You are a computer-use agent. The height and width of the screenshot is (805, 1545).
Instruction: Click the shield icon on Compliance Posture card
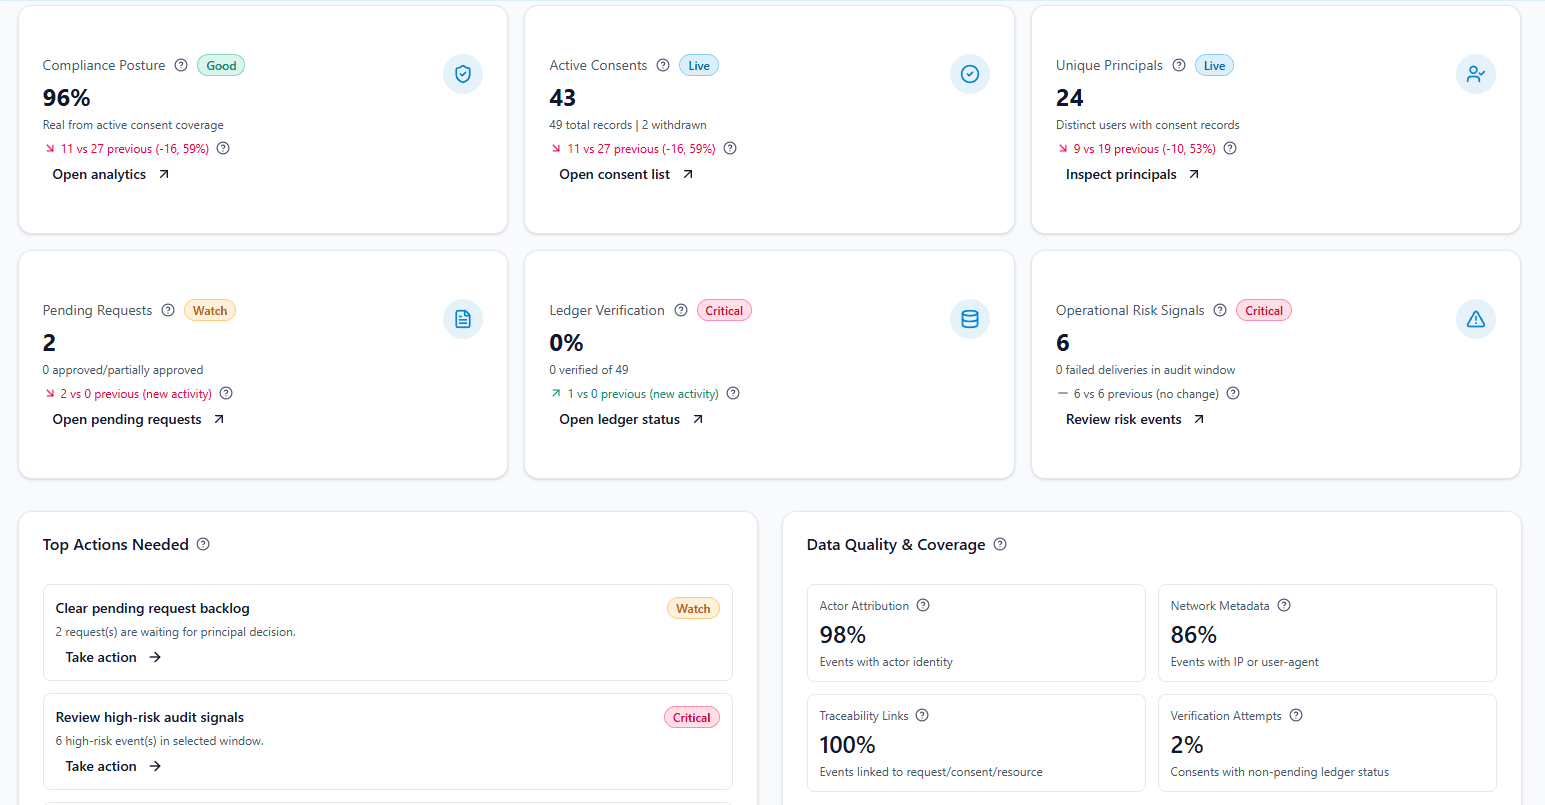[x=463, y=74]
